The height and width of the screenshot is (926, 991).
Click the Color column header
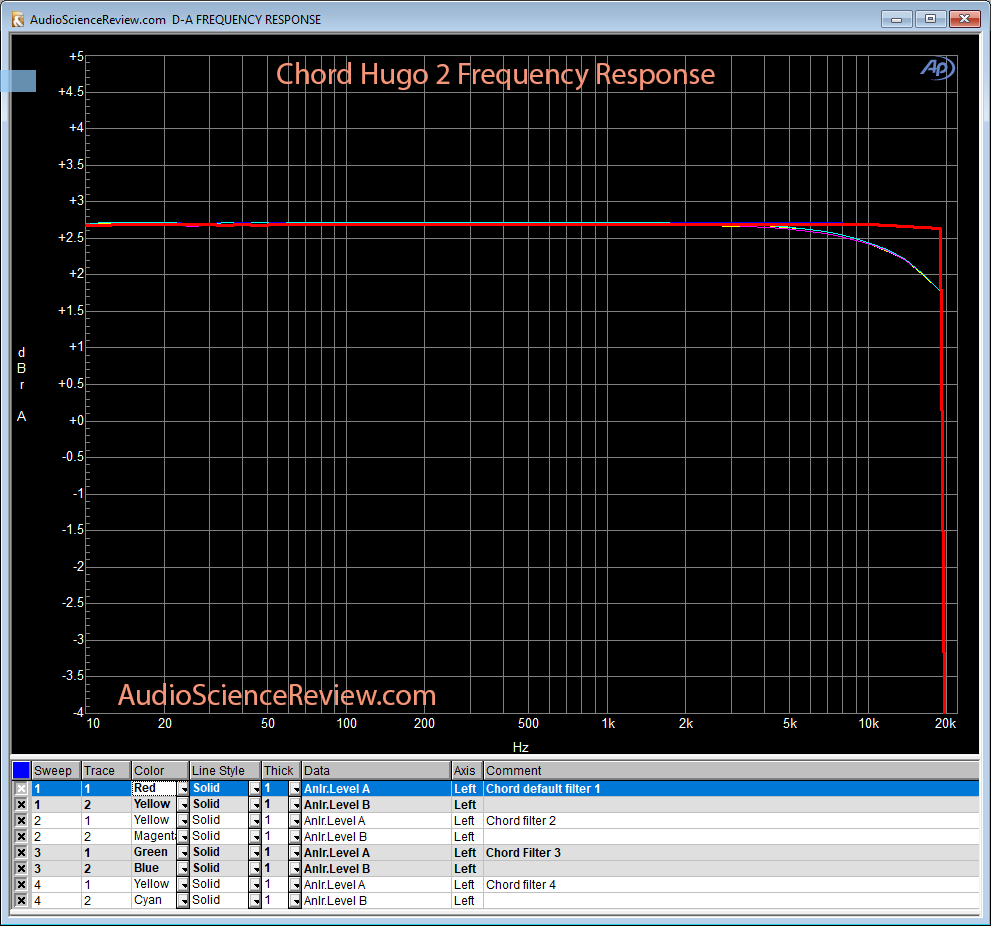161,771
